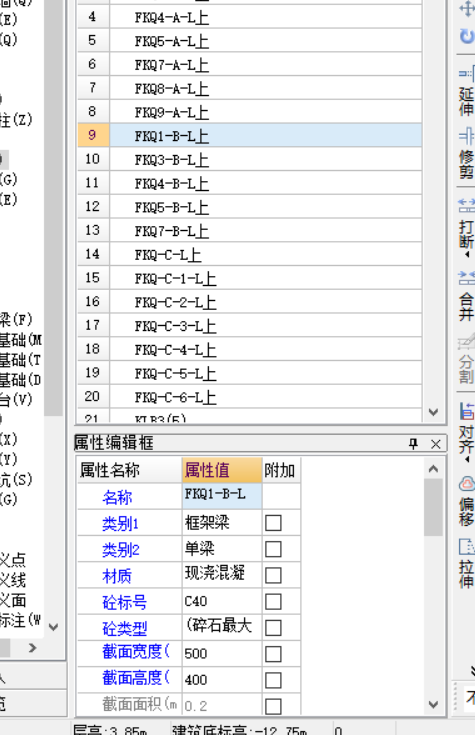Close the 属性编辑框 panel

coord(436,444)
